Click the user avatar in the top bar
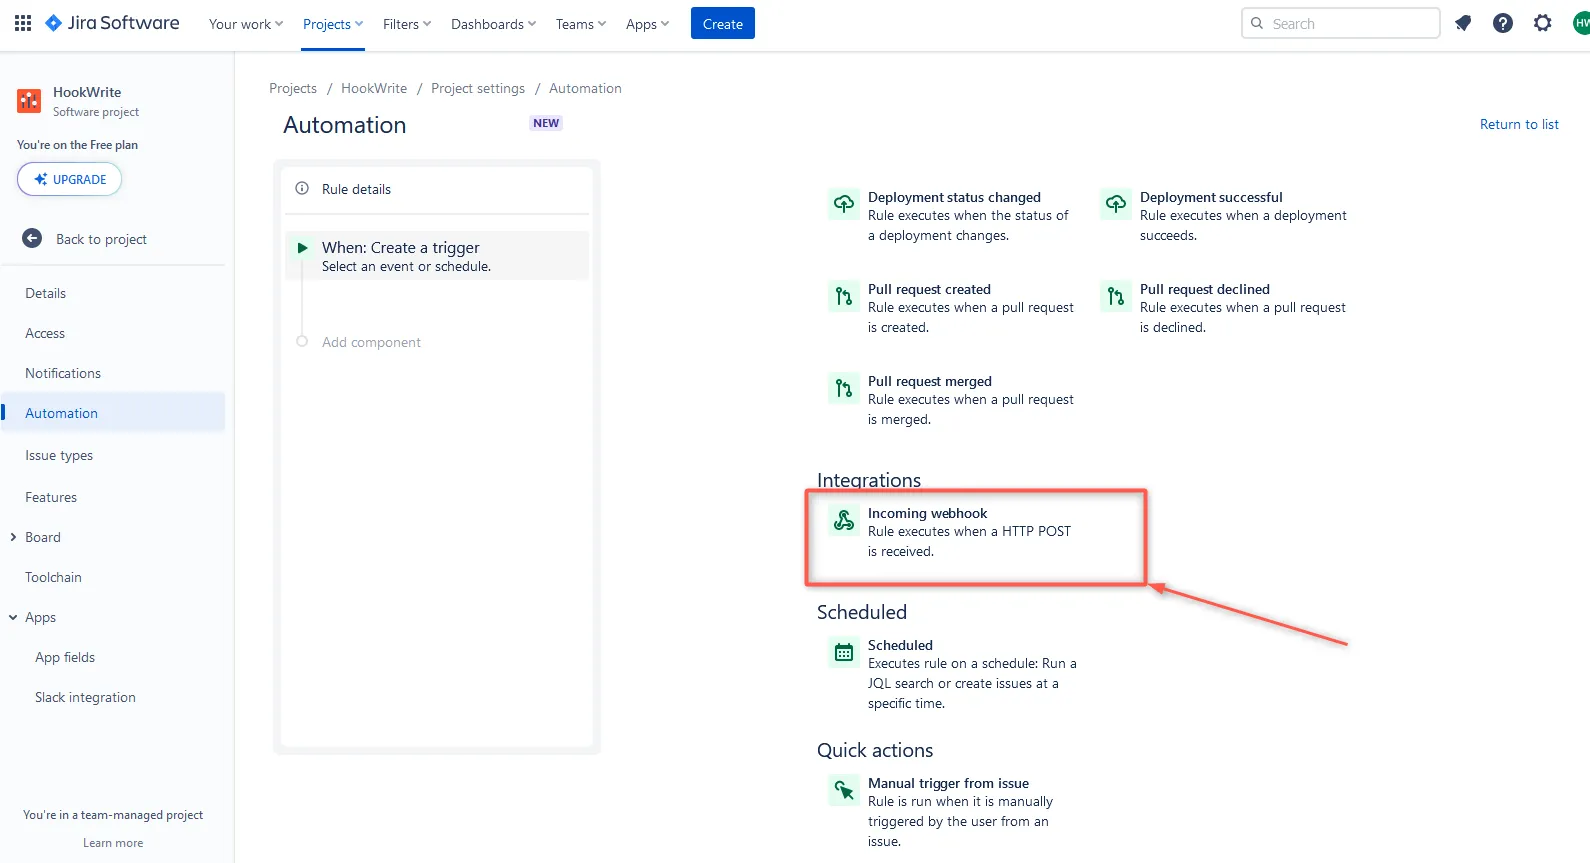This screenshot has width=1590, height=863. tap(1581, 23)
